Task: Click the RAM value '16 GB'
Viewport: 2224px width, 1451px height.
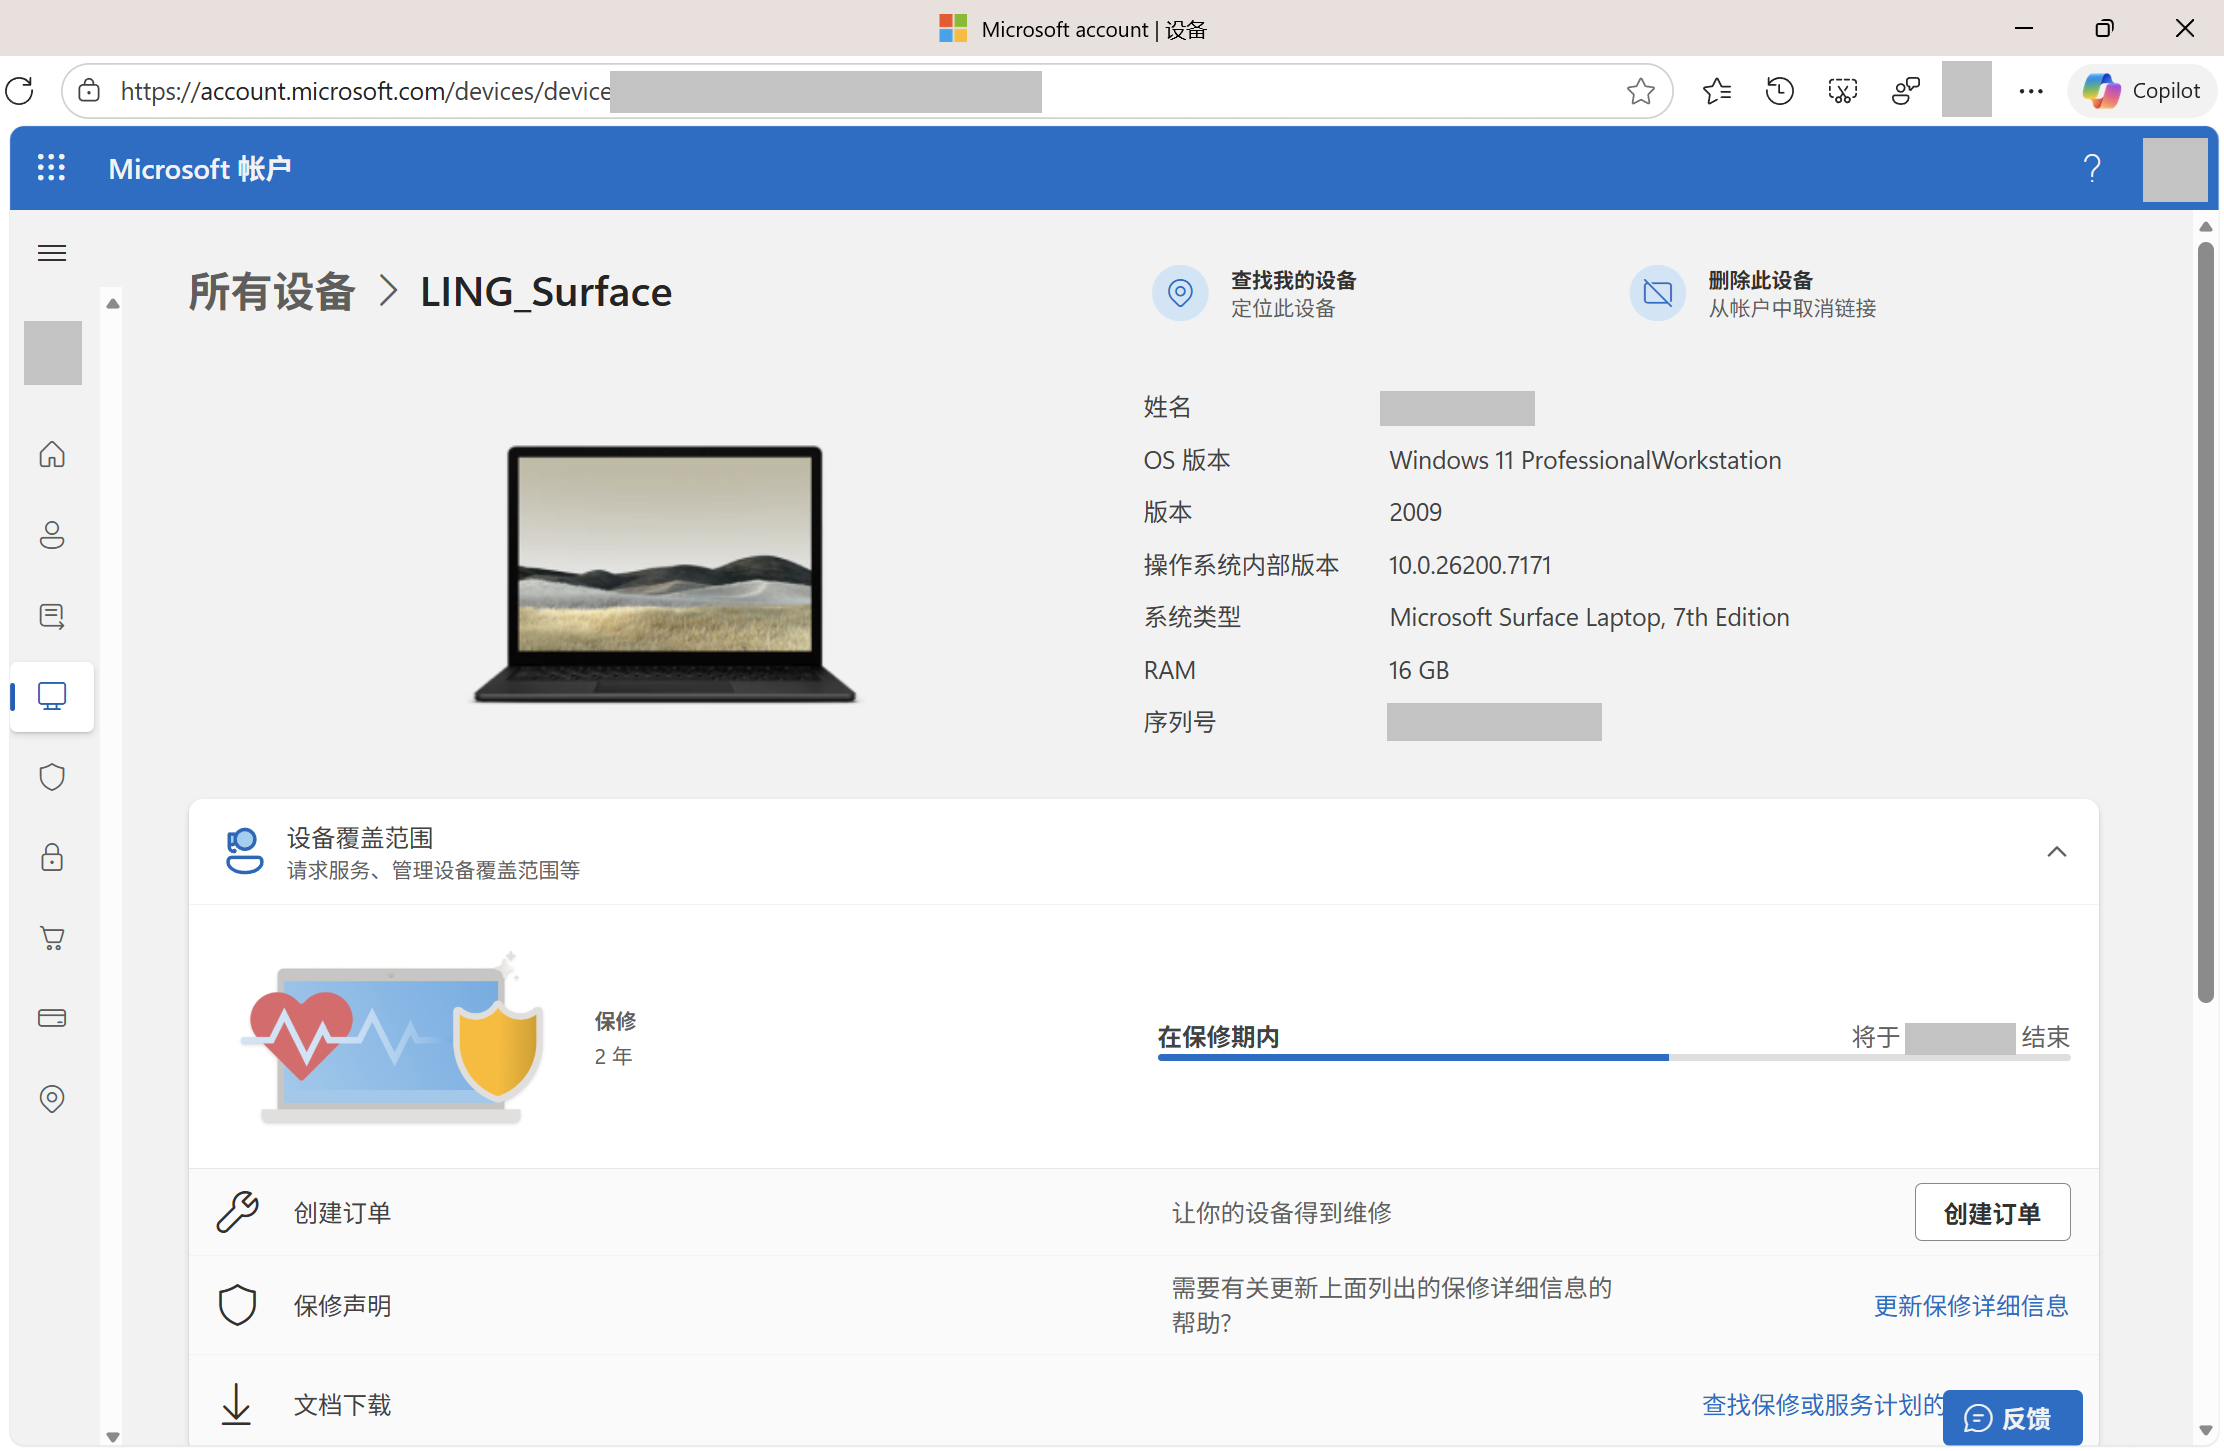Action: (x=1418, y=670)
